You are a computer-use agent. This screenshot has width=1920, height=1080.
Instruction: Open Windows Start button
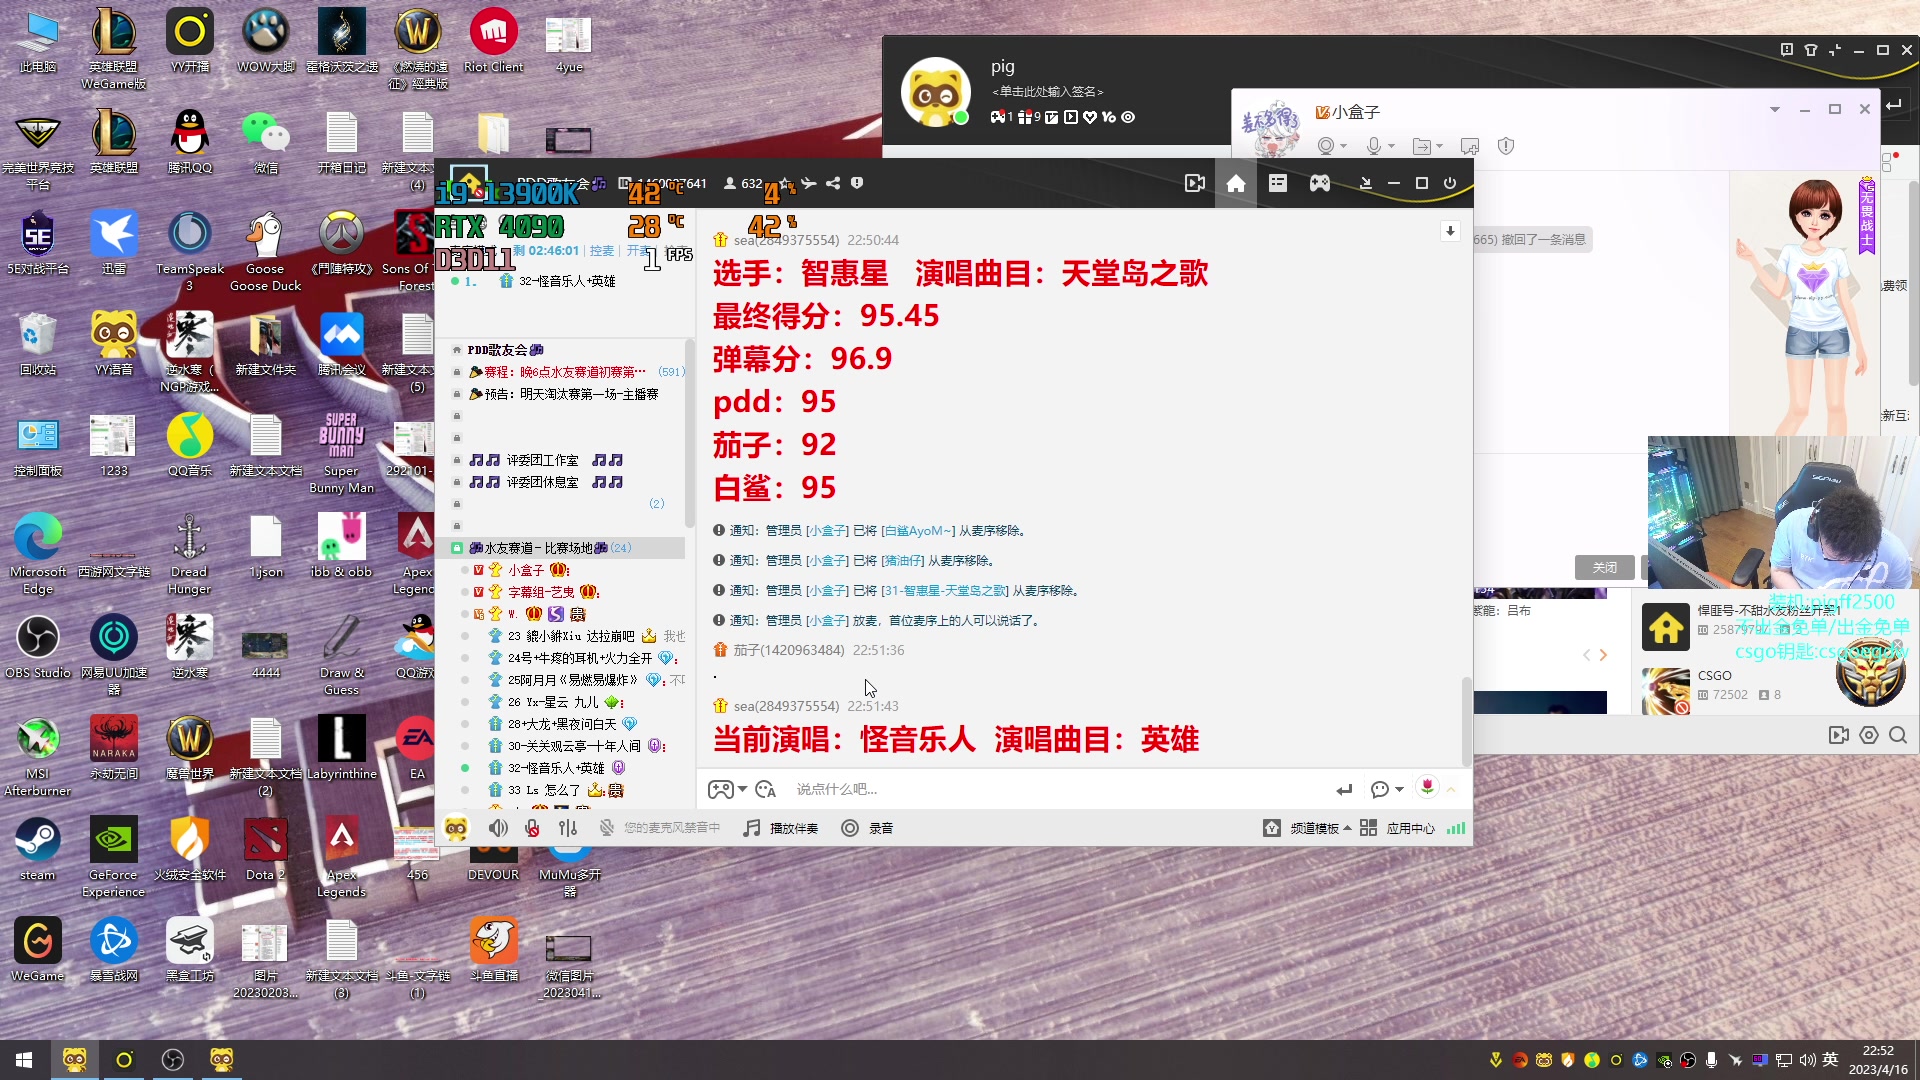(x=24, y=1060)
